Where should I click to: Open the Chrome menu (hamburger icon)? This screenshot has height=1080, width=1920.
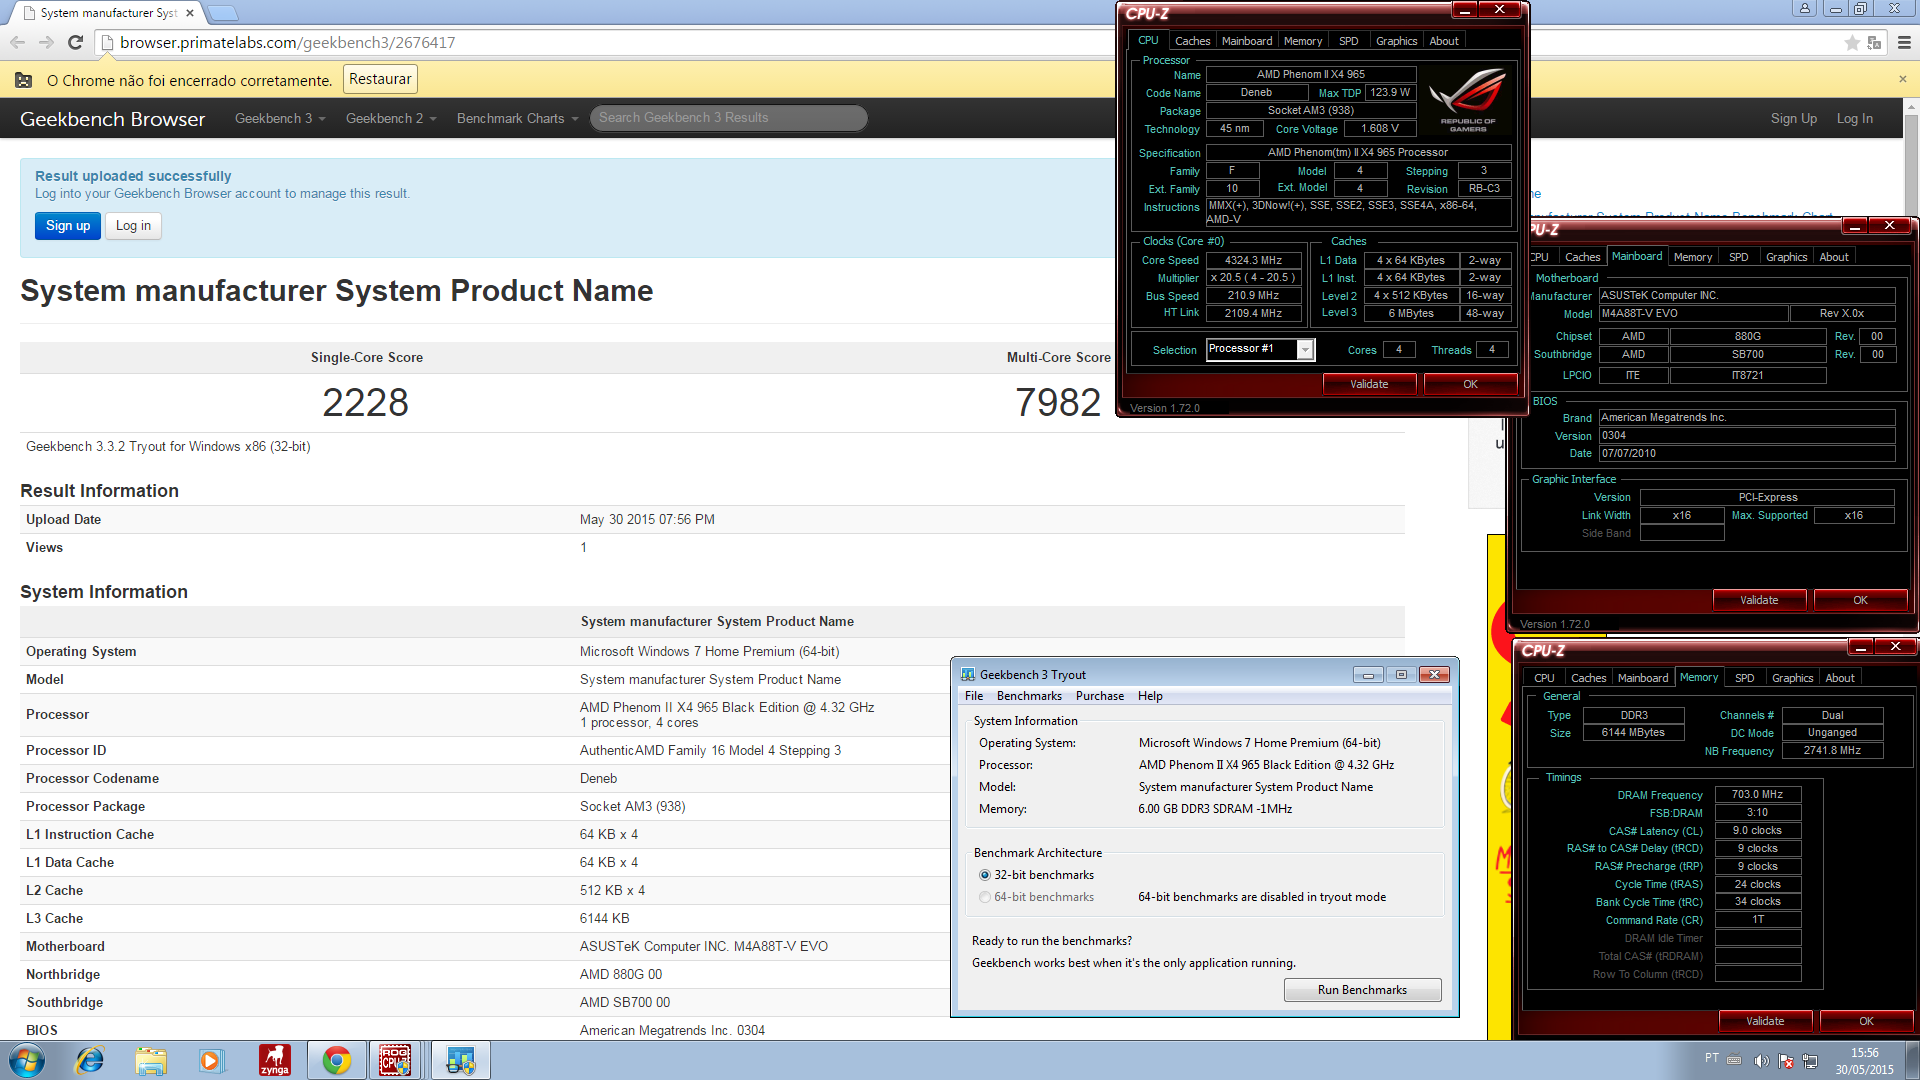(1904, 42)
